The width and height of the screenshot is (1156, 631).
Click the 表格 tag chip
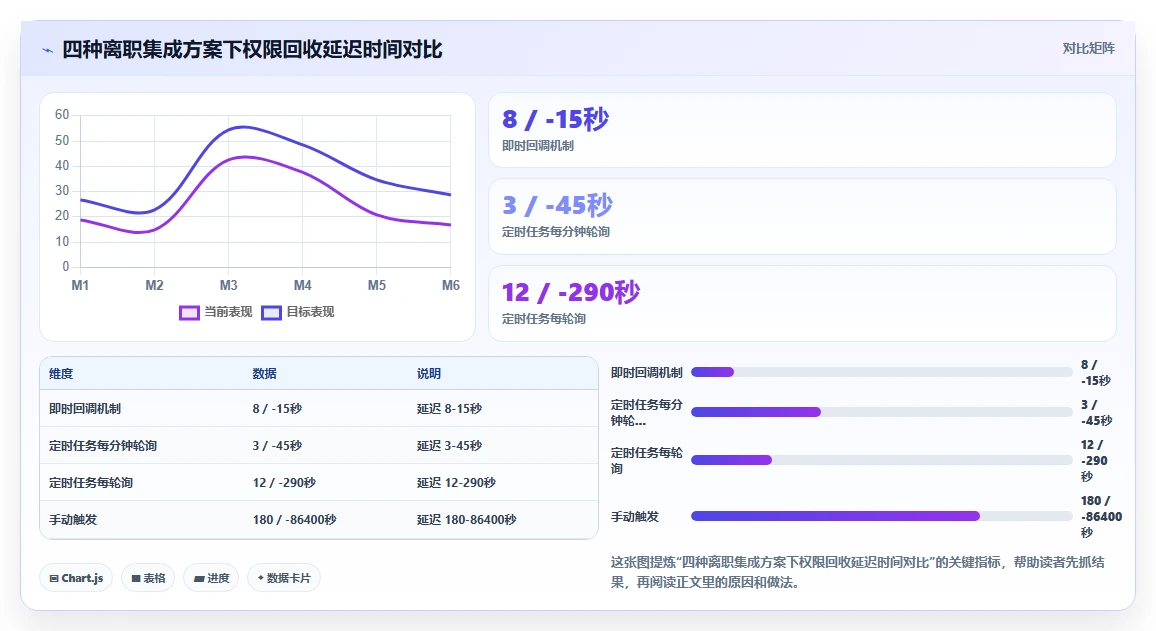pos(148,578)
